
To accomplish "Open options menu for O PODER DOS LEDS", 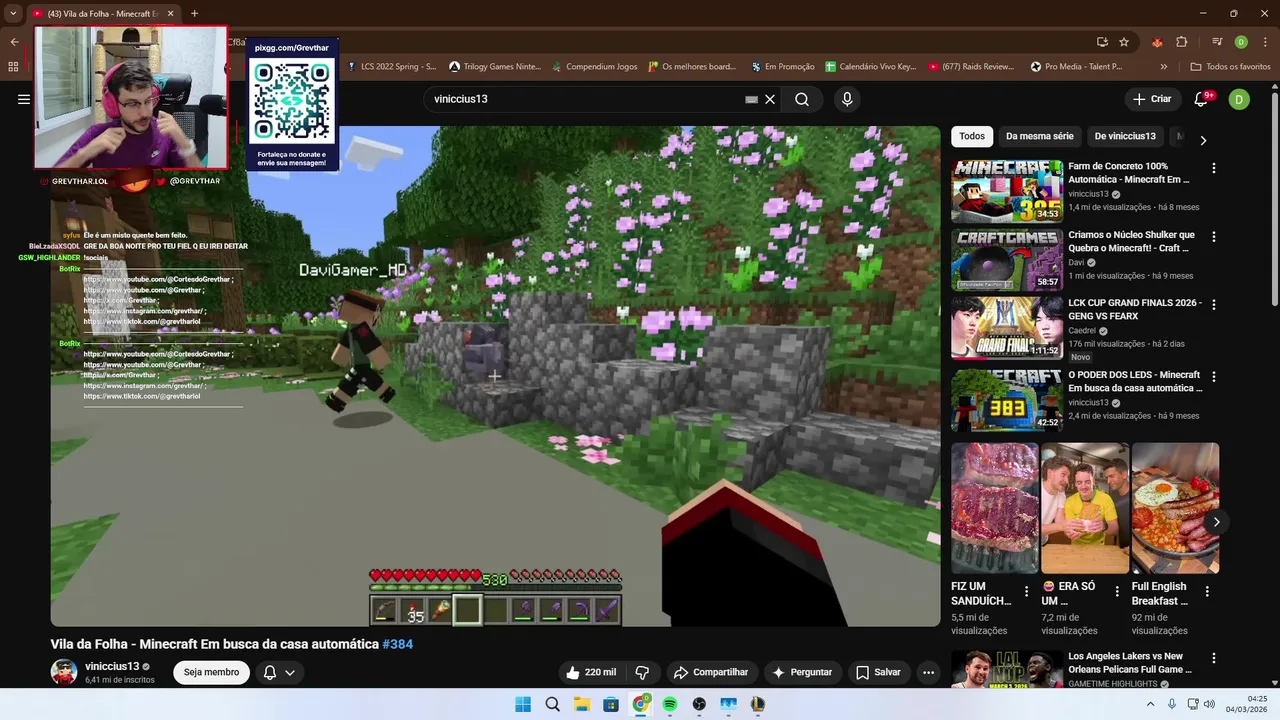I will [1214, 377].
